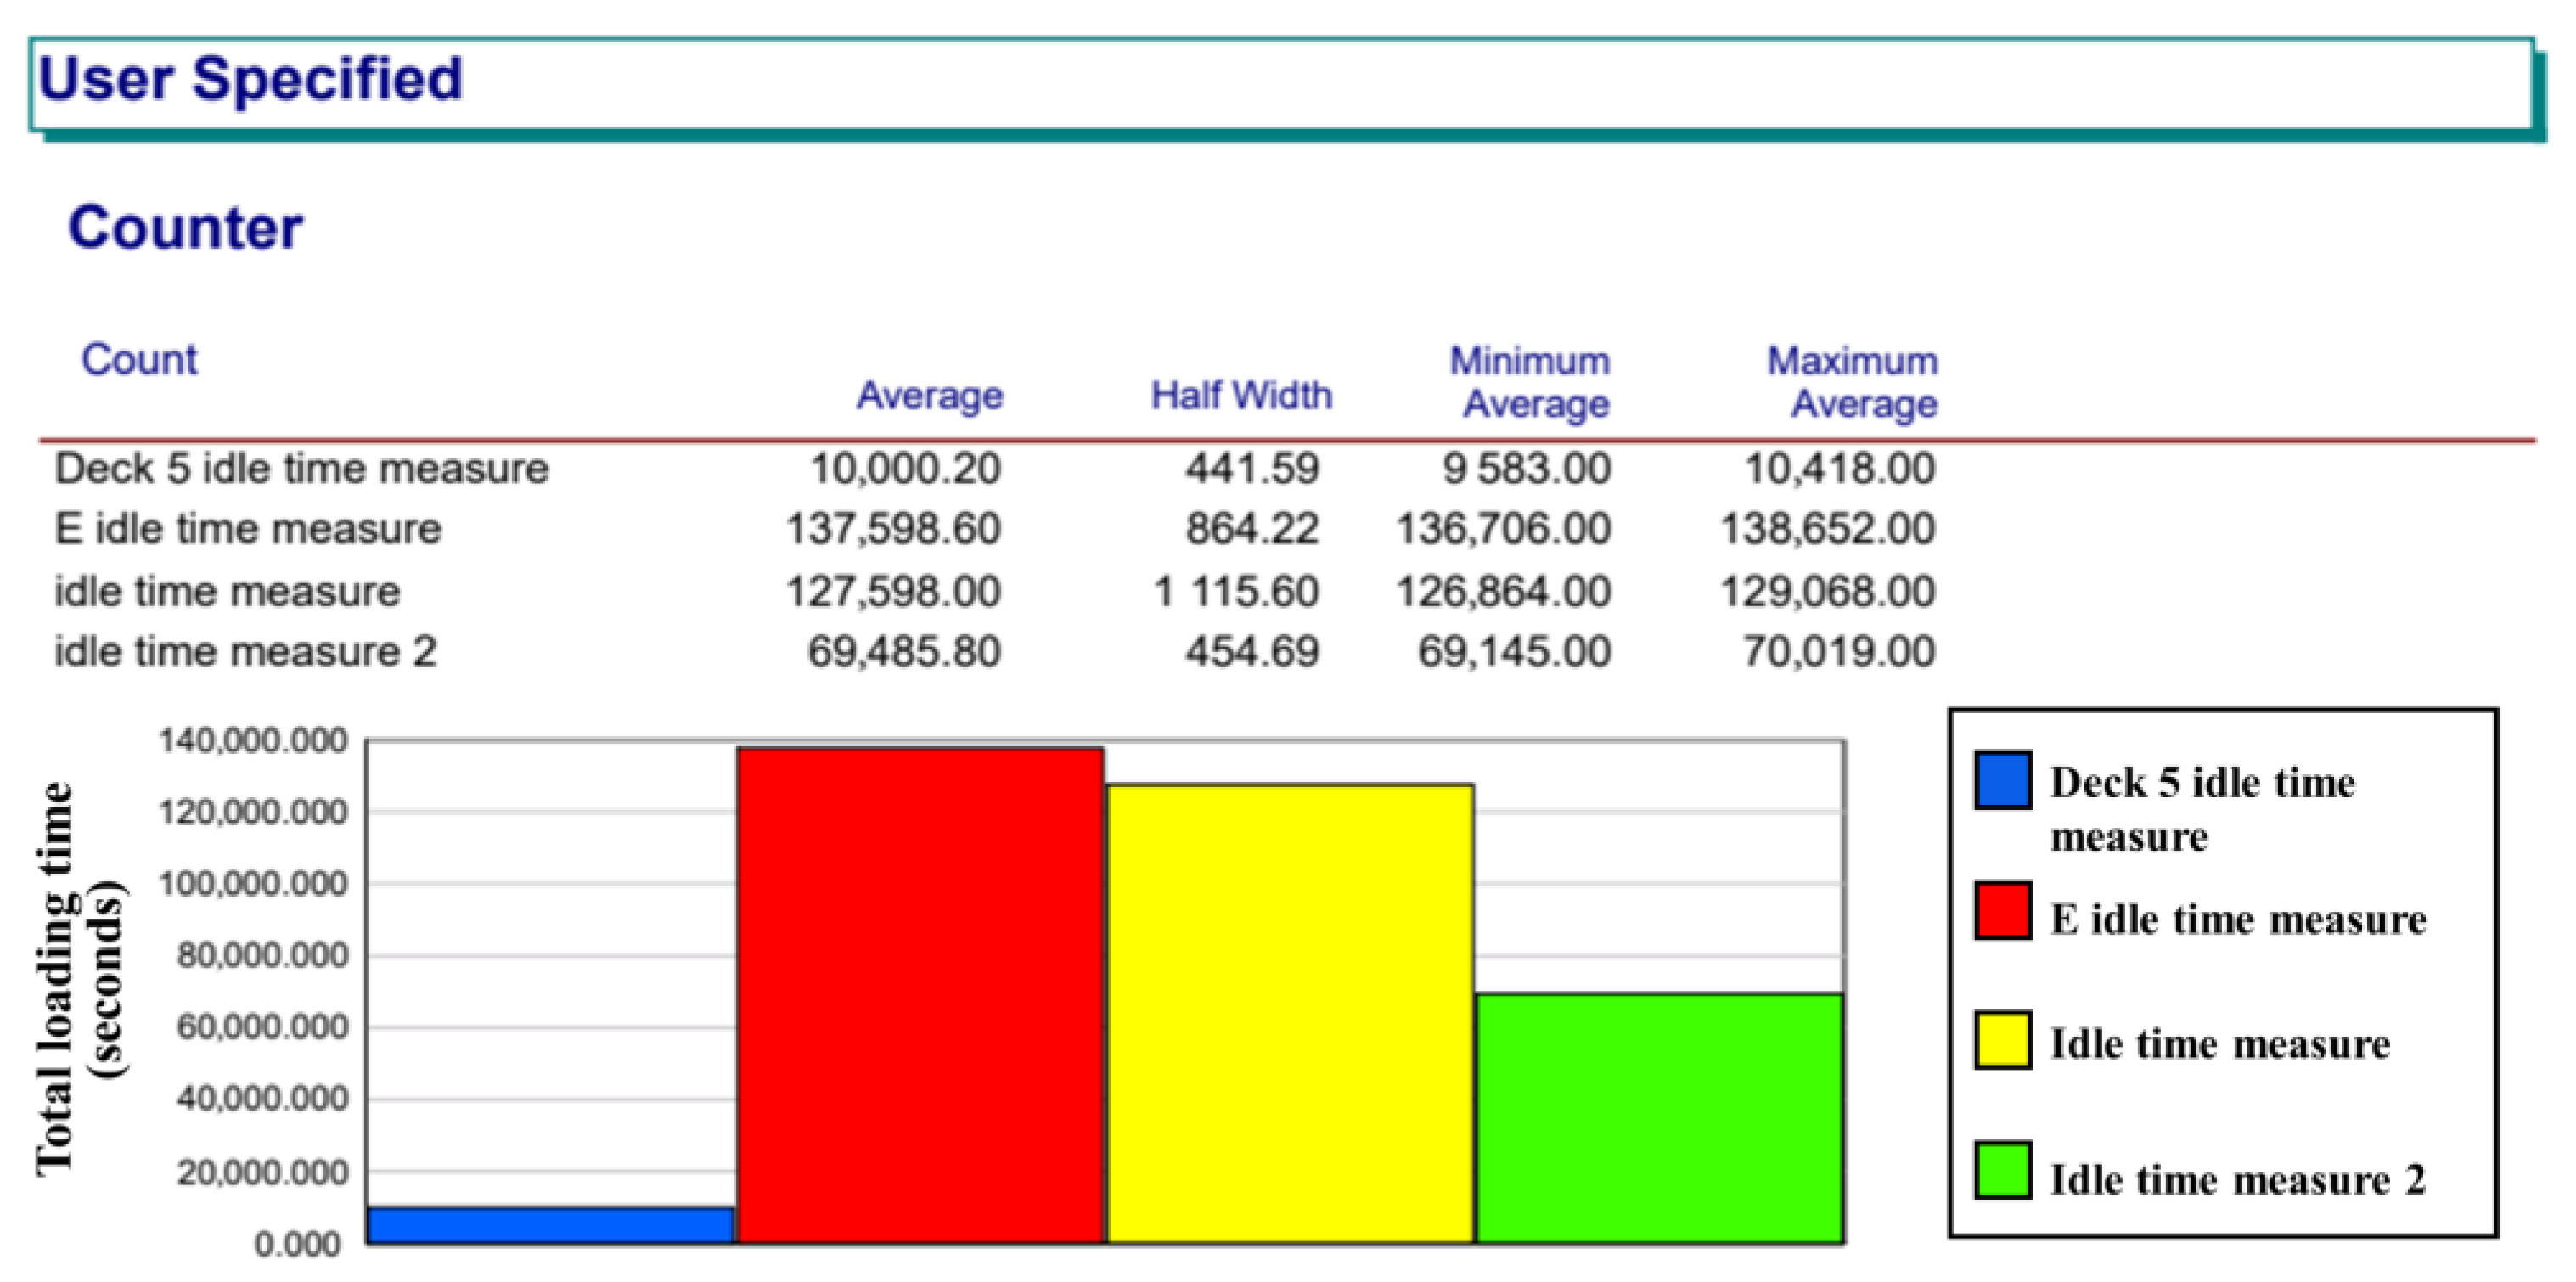Select the E idle time measure row label
Screen dimensions: 2576x1282
click(247, 529)
